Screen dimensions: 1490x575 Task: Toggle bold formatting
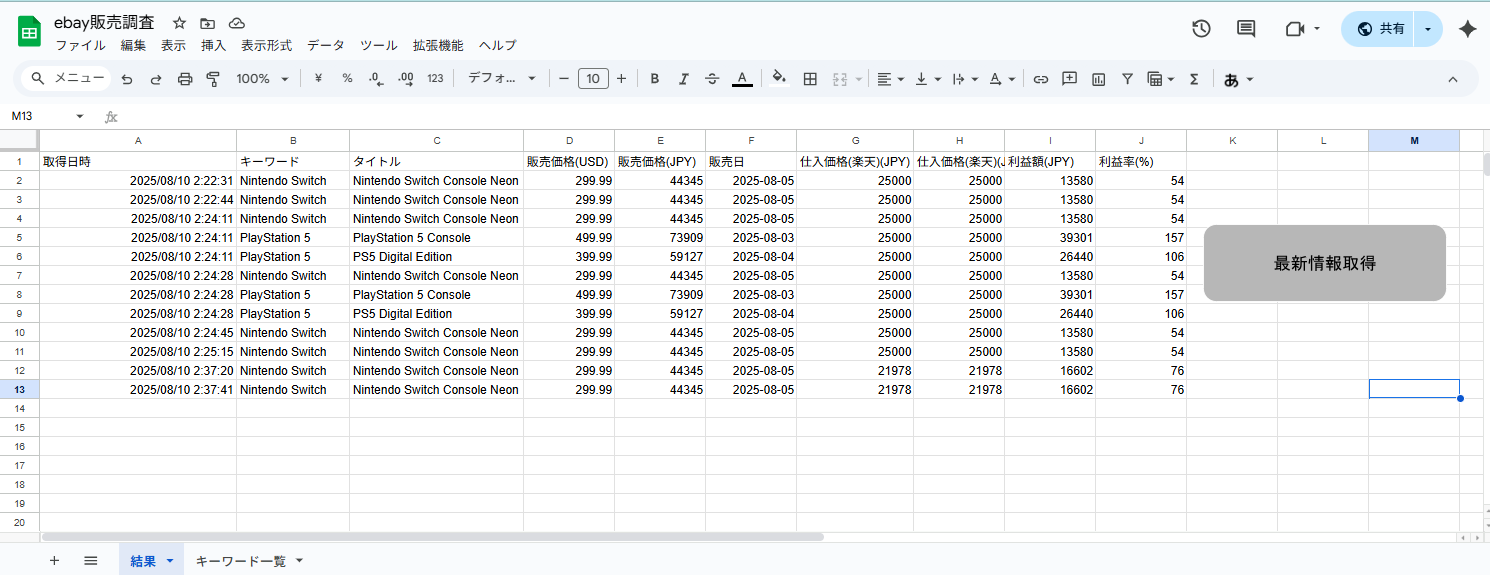(655, 79)
